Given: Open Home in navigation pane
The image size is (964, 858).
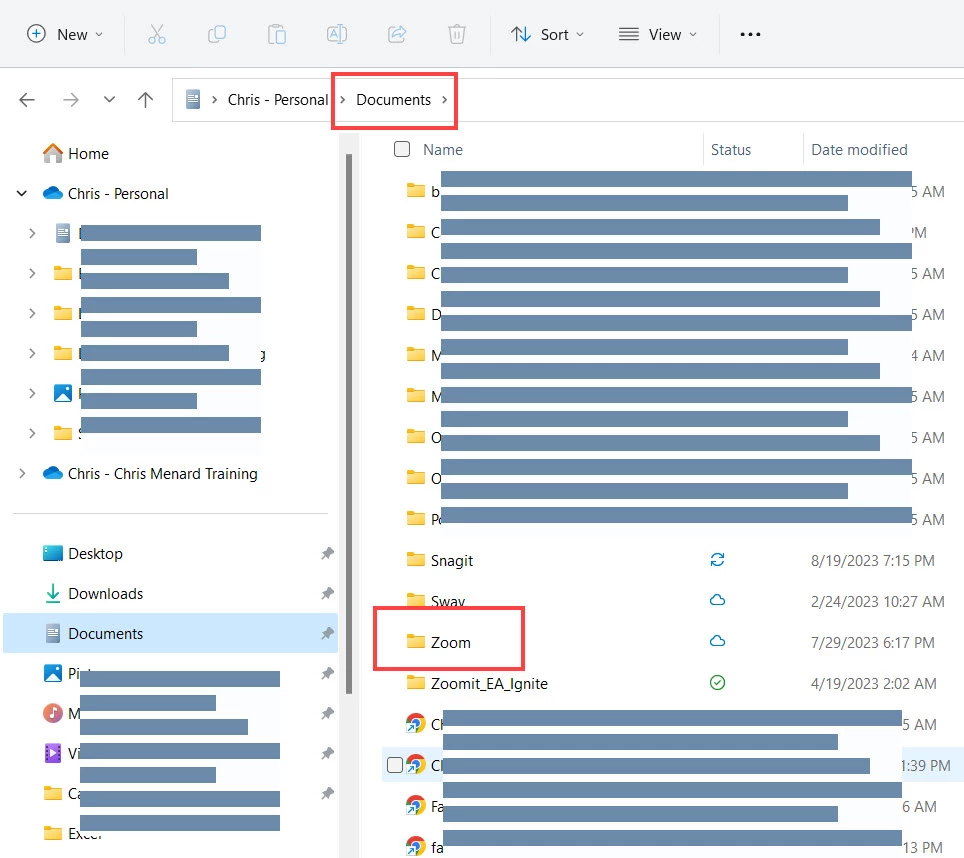Looking at the screenshot, I should pos(88,154).
